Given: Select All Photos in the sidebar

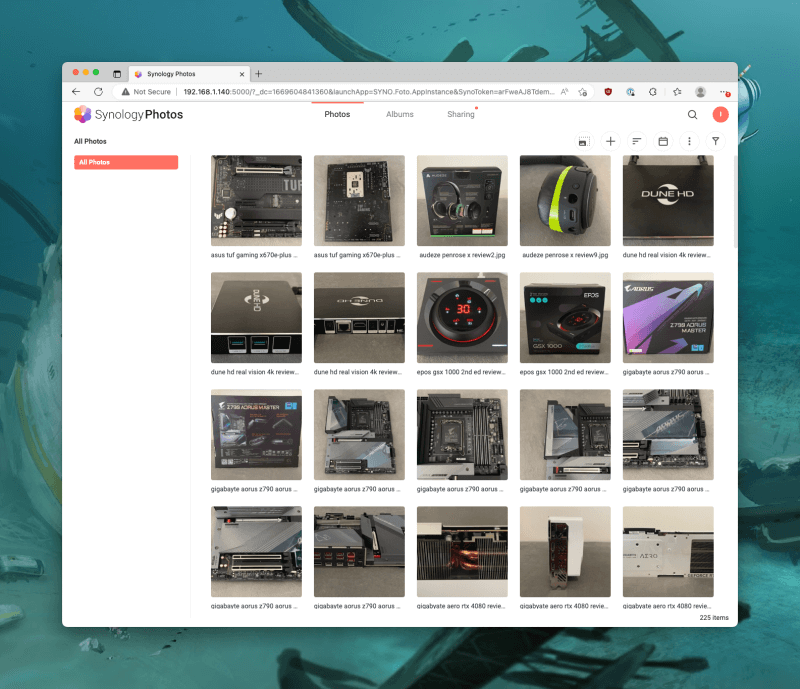Looking at the screenshot, I should [124, 162].
